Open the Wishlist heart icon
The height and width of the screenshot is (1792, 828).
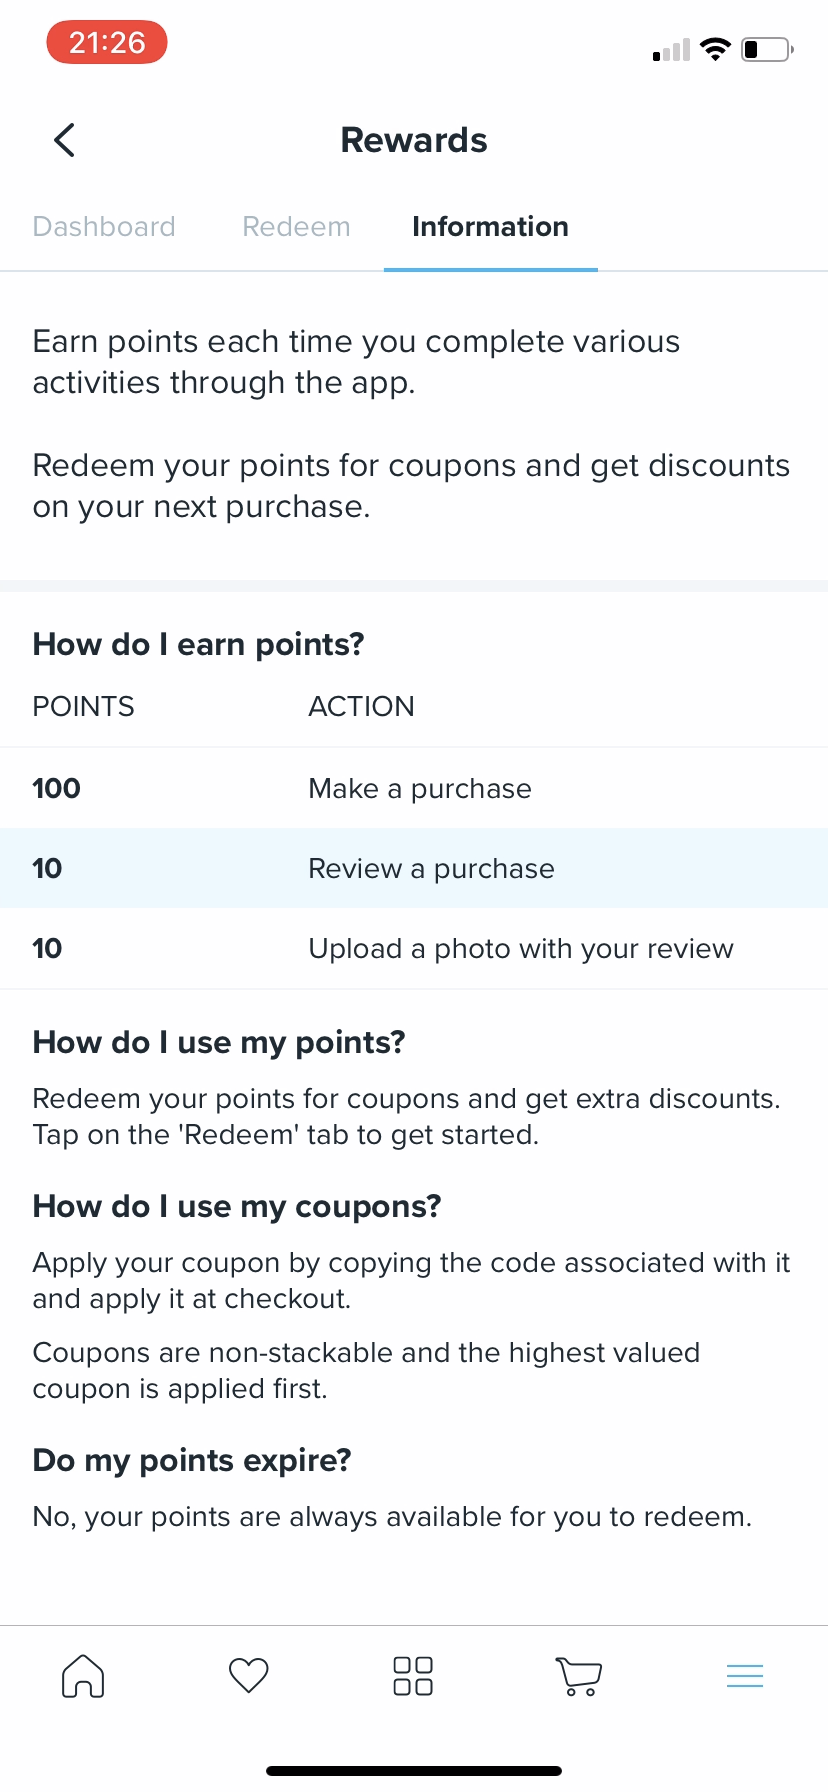click(249, 1675)
